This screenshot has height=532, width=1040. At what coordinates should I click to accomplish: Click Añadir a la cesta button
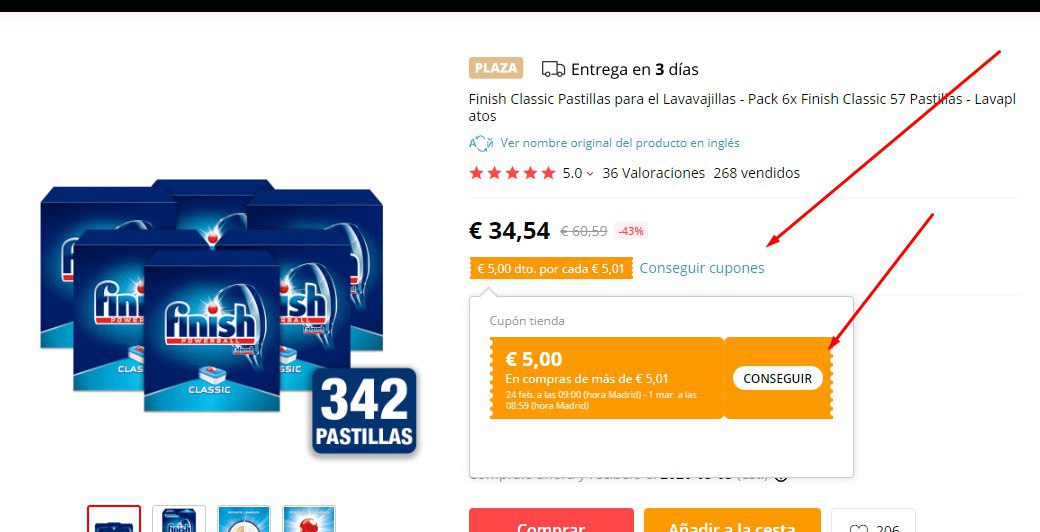732,521
